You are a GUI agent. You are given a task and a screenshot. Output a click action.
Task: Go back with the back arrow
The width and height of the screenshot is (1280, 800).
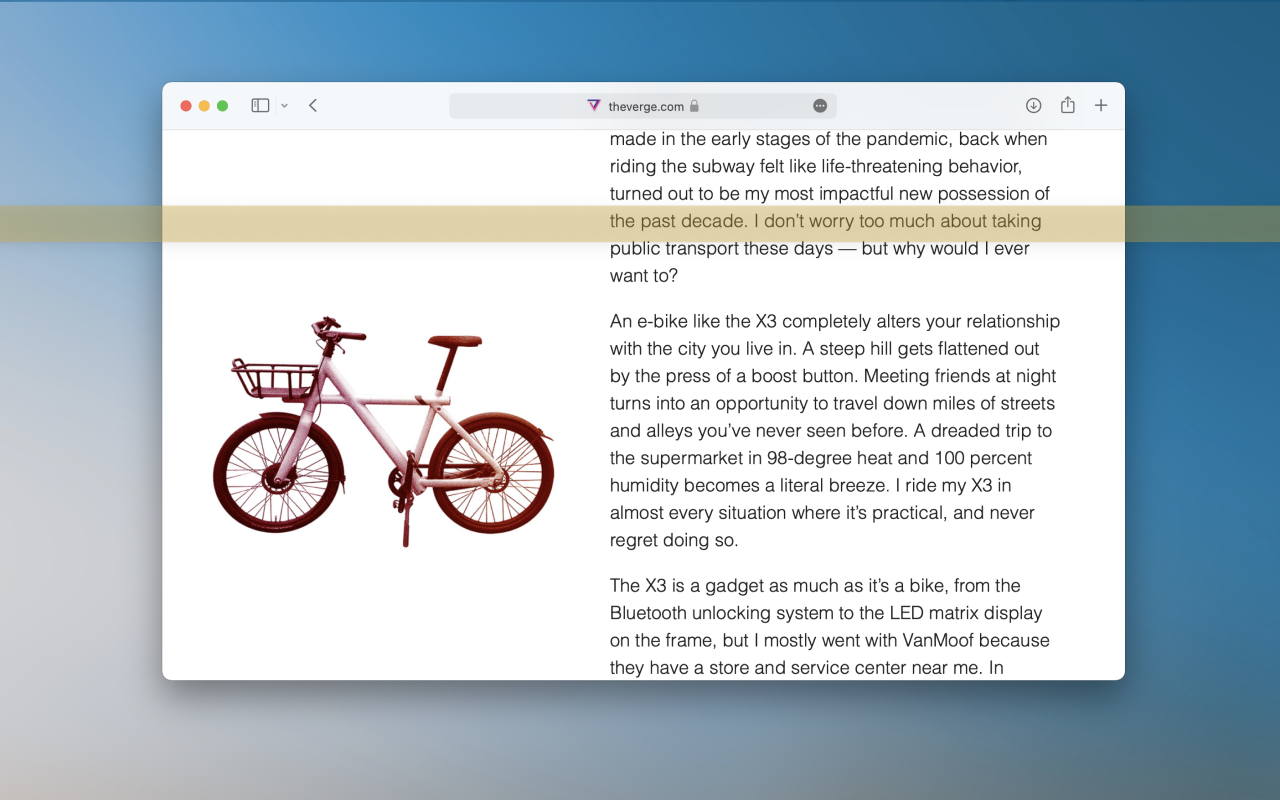click(x=313, y=105)
